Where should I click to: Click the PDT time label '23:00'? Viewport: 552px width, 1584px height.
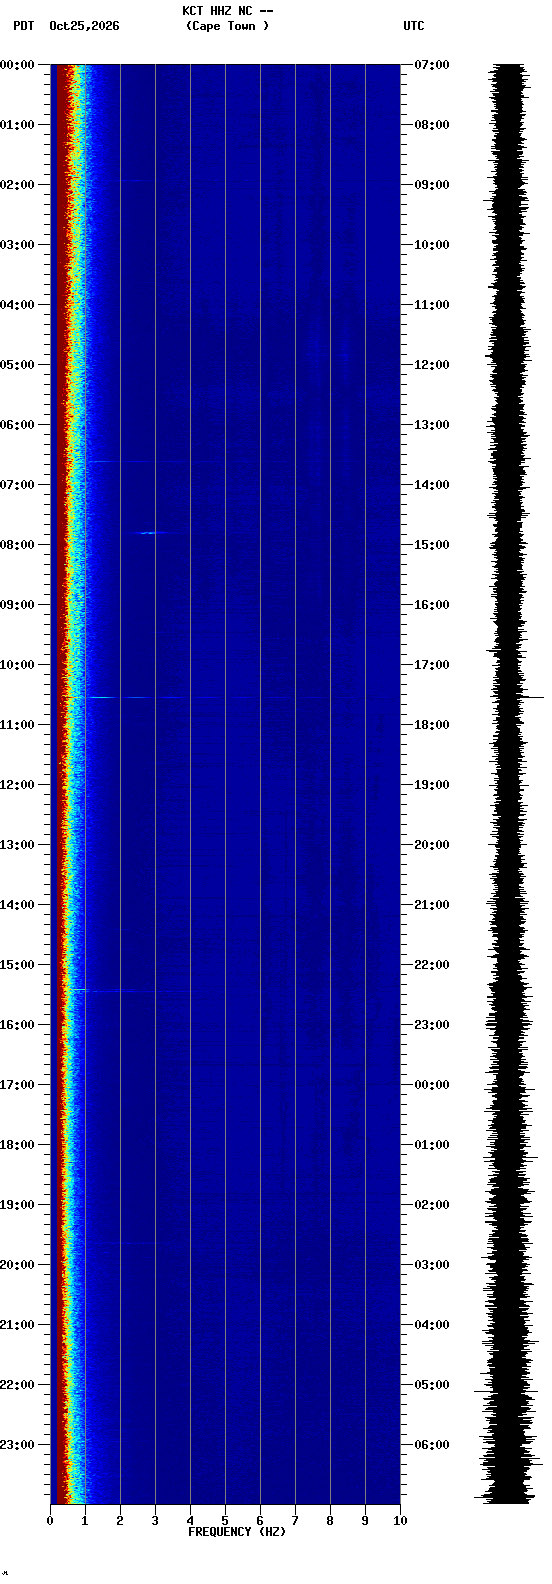(x=17, y=1445)
